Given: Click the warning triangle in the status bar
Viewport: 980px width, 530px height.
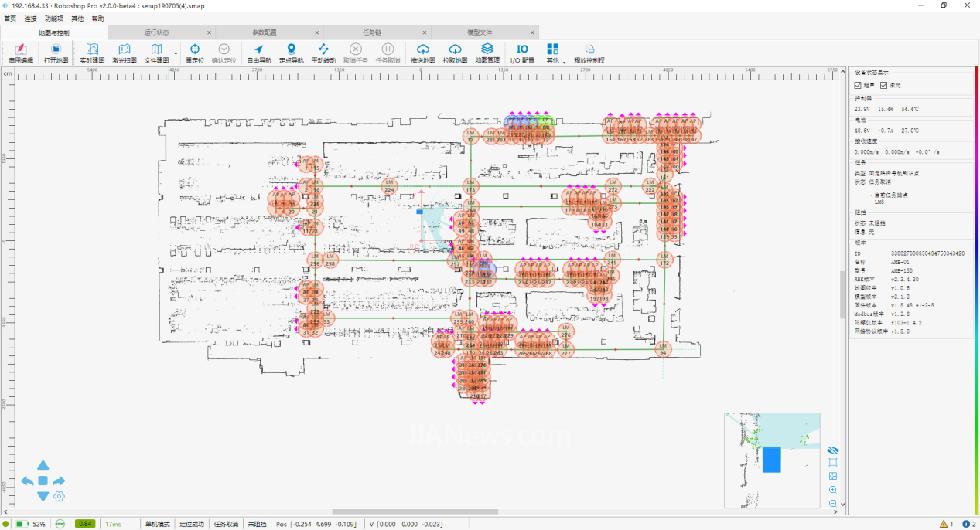Looking at the screenshot, I should click(943, 523).
